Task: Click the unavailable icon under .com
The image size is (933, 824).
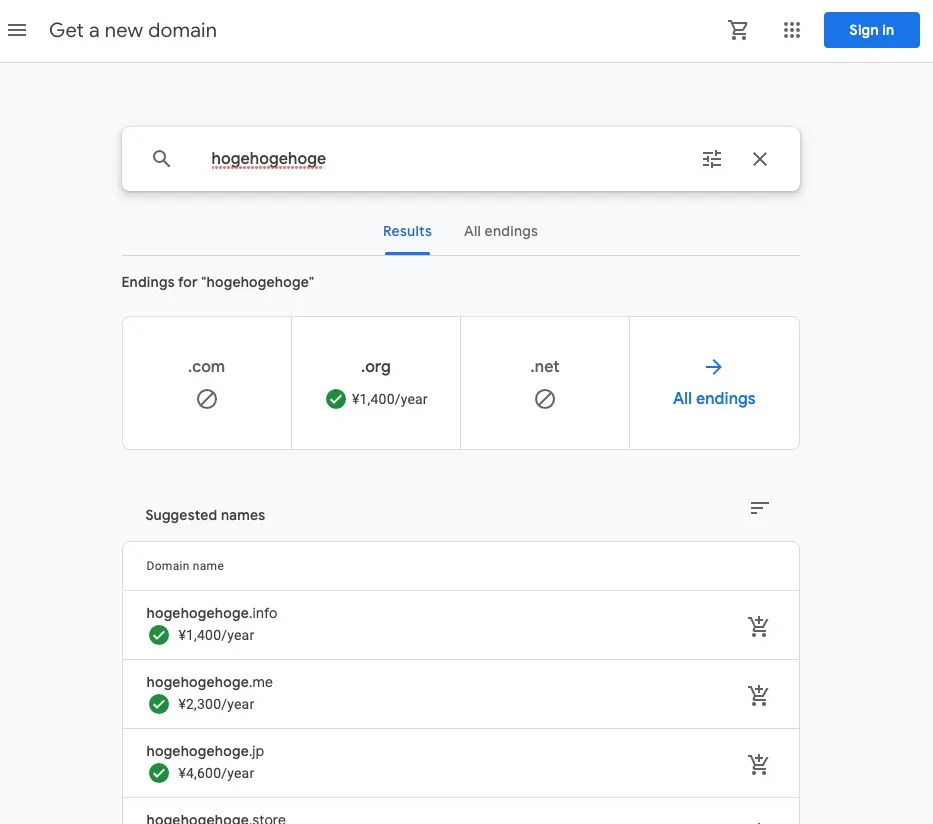Action: tap(206, 398)
